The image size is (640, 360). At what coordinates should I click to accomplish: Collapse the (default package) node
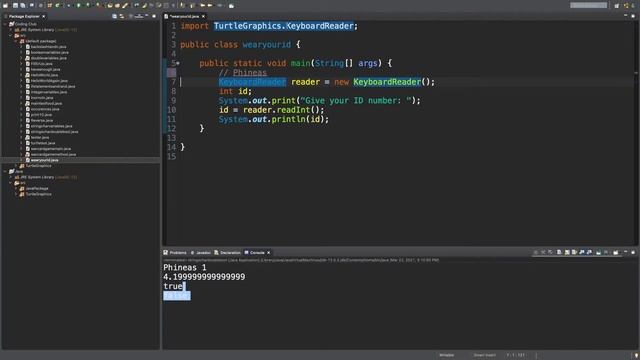[16, 41]
